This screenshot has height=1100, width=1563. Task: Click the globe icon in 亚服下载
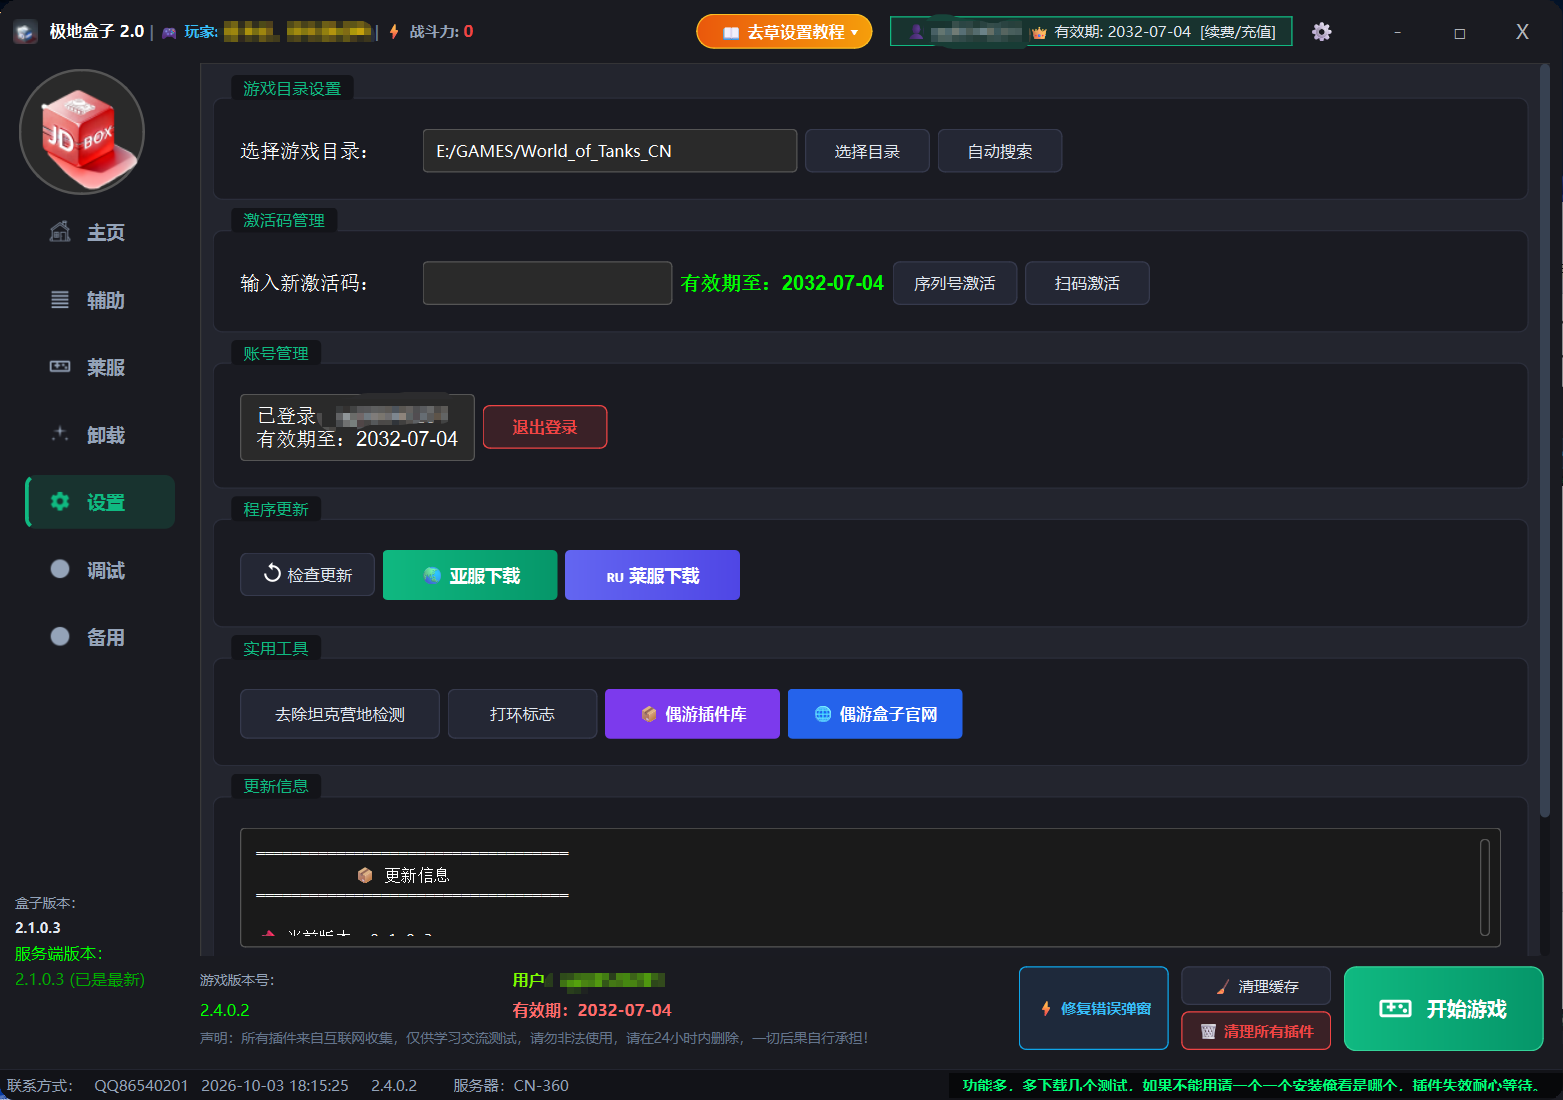[432, 576]
